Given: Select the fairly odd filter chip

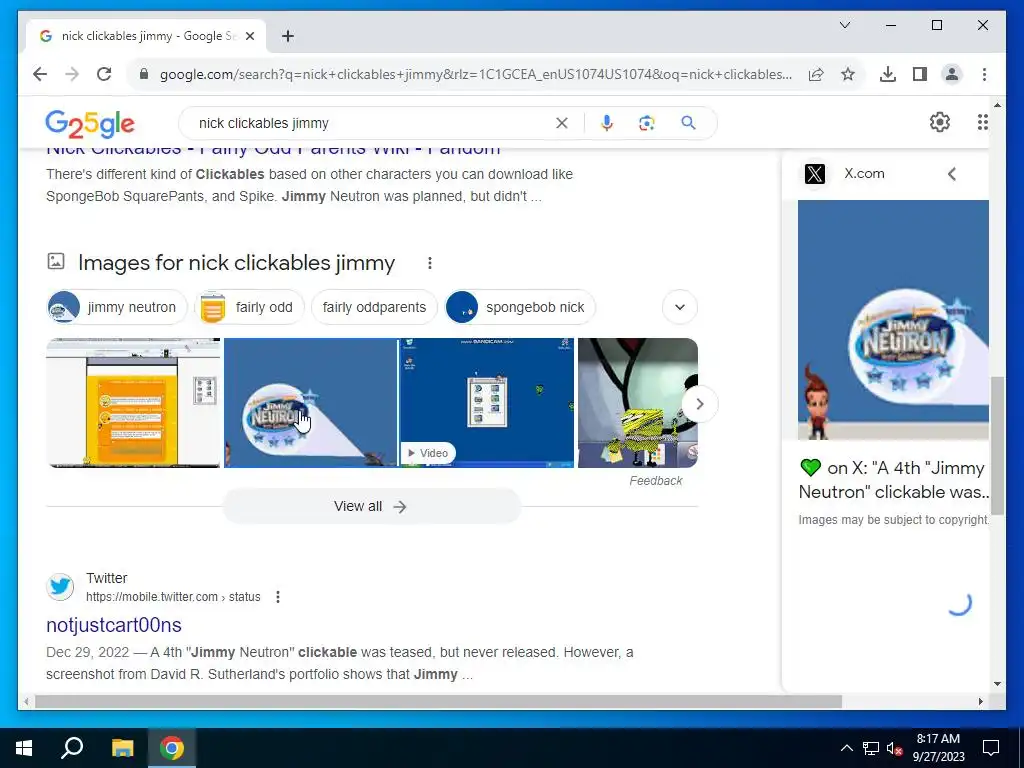Looking at the screenshot, I should tap(250, 307).
